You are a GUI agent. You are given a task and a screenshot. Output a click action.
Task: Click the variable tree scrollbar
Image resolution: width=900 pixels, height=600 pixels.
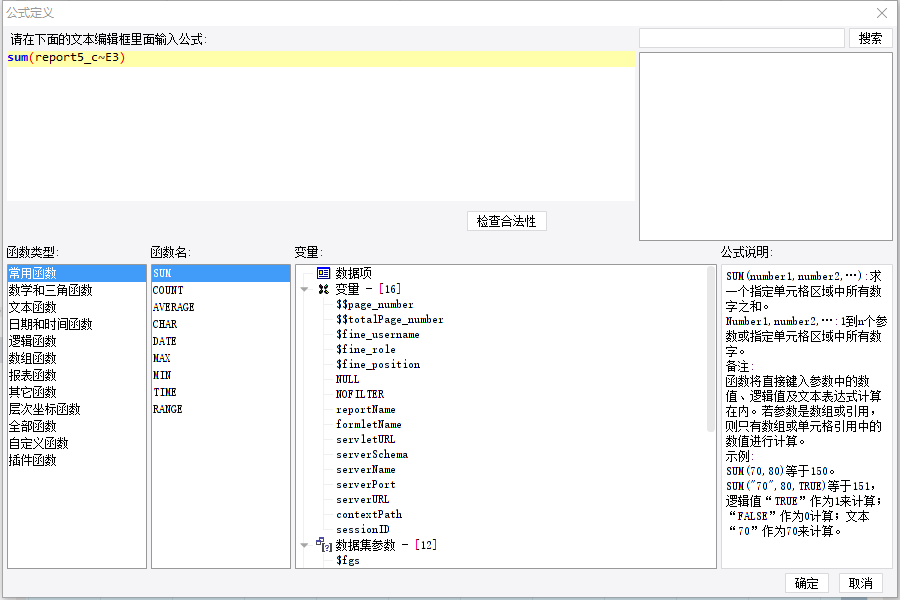711,349
